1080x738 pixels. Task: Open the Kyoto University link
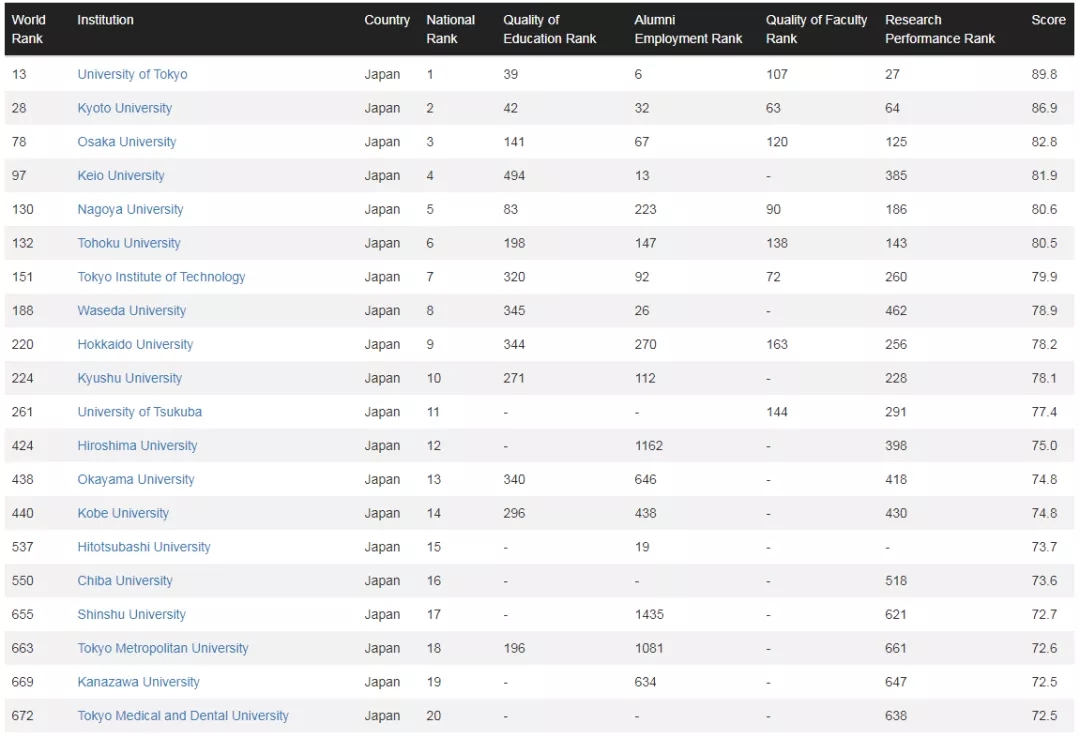125,108
